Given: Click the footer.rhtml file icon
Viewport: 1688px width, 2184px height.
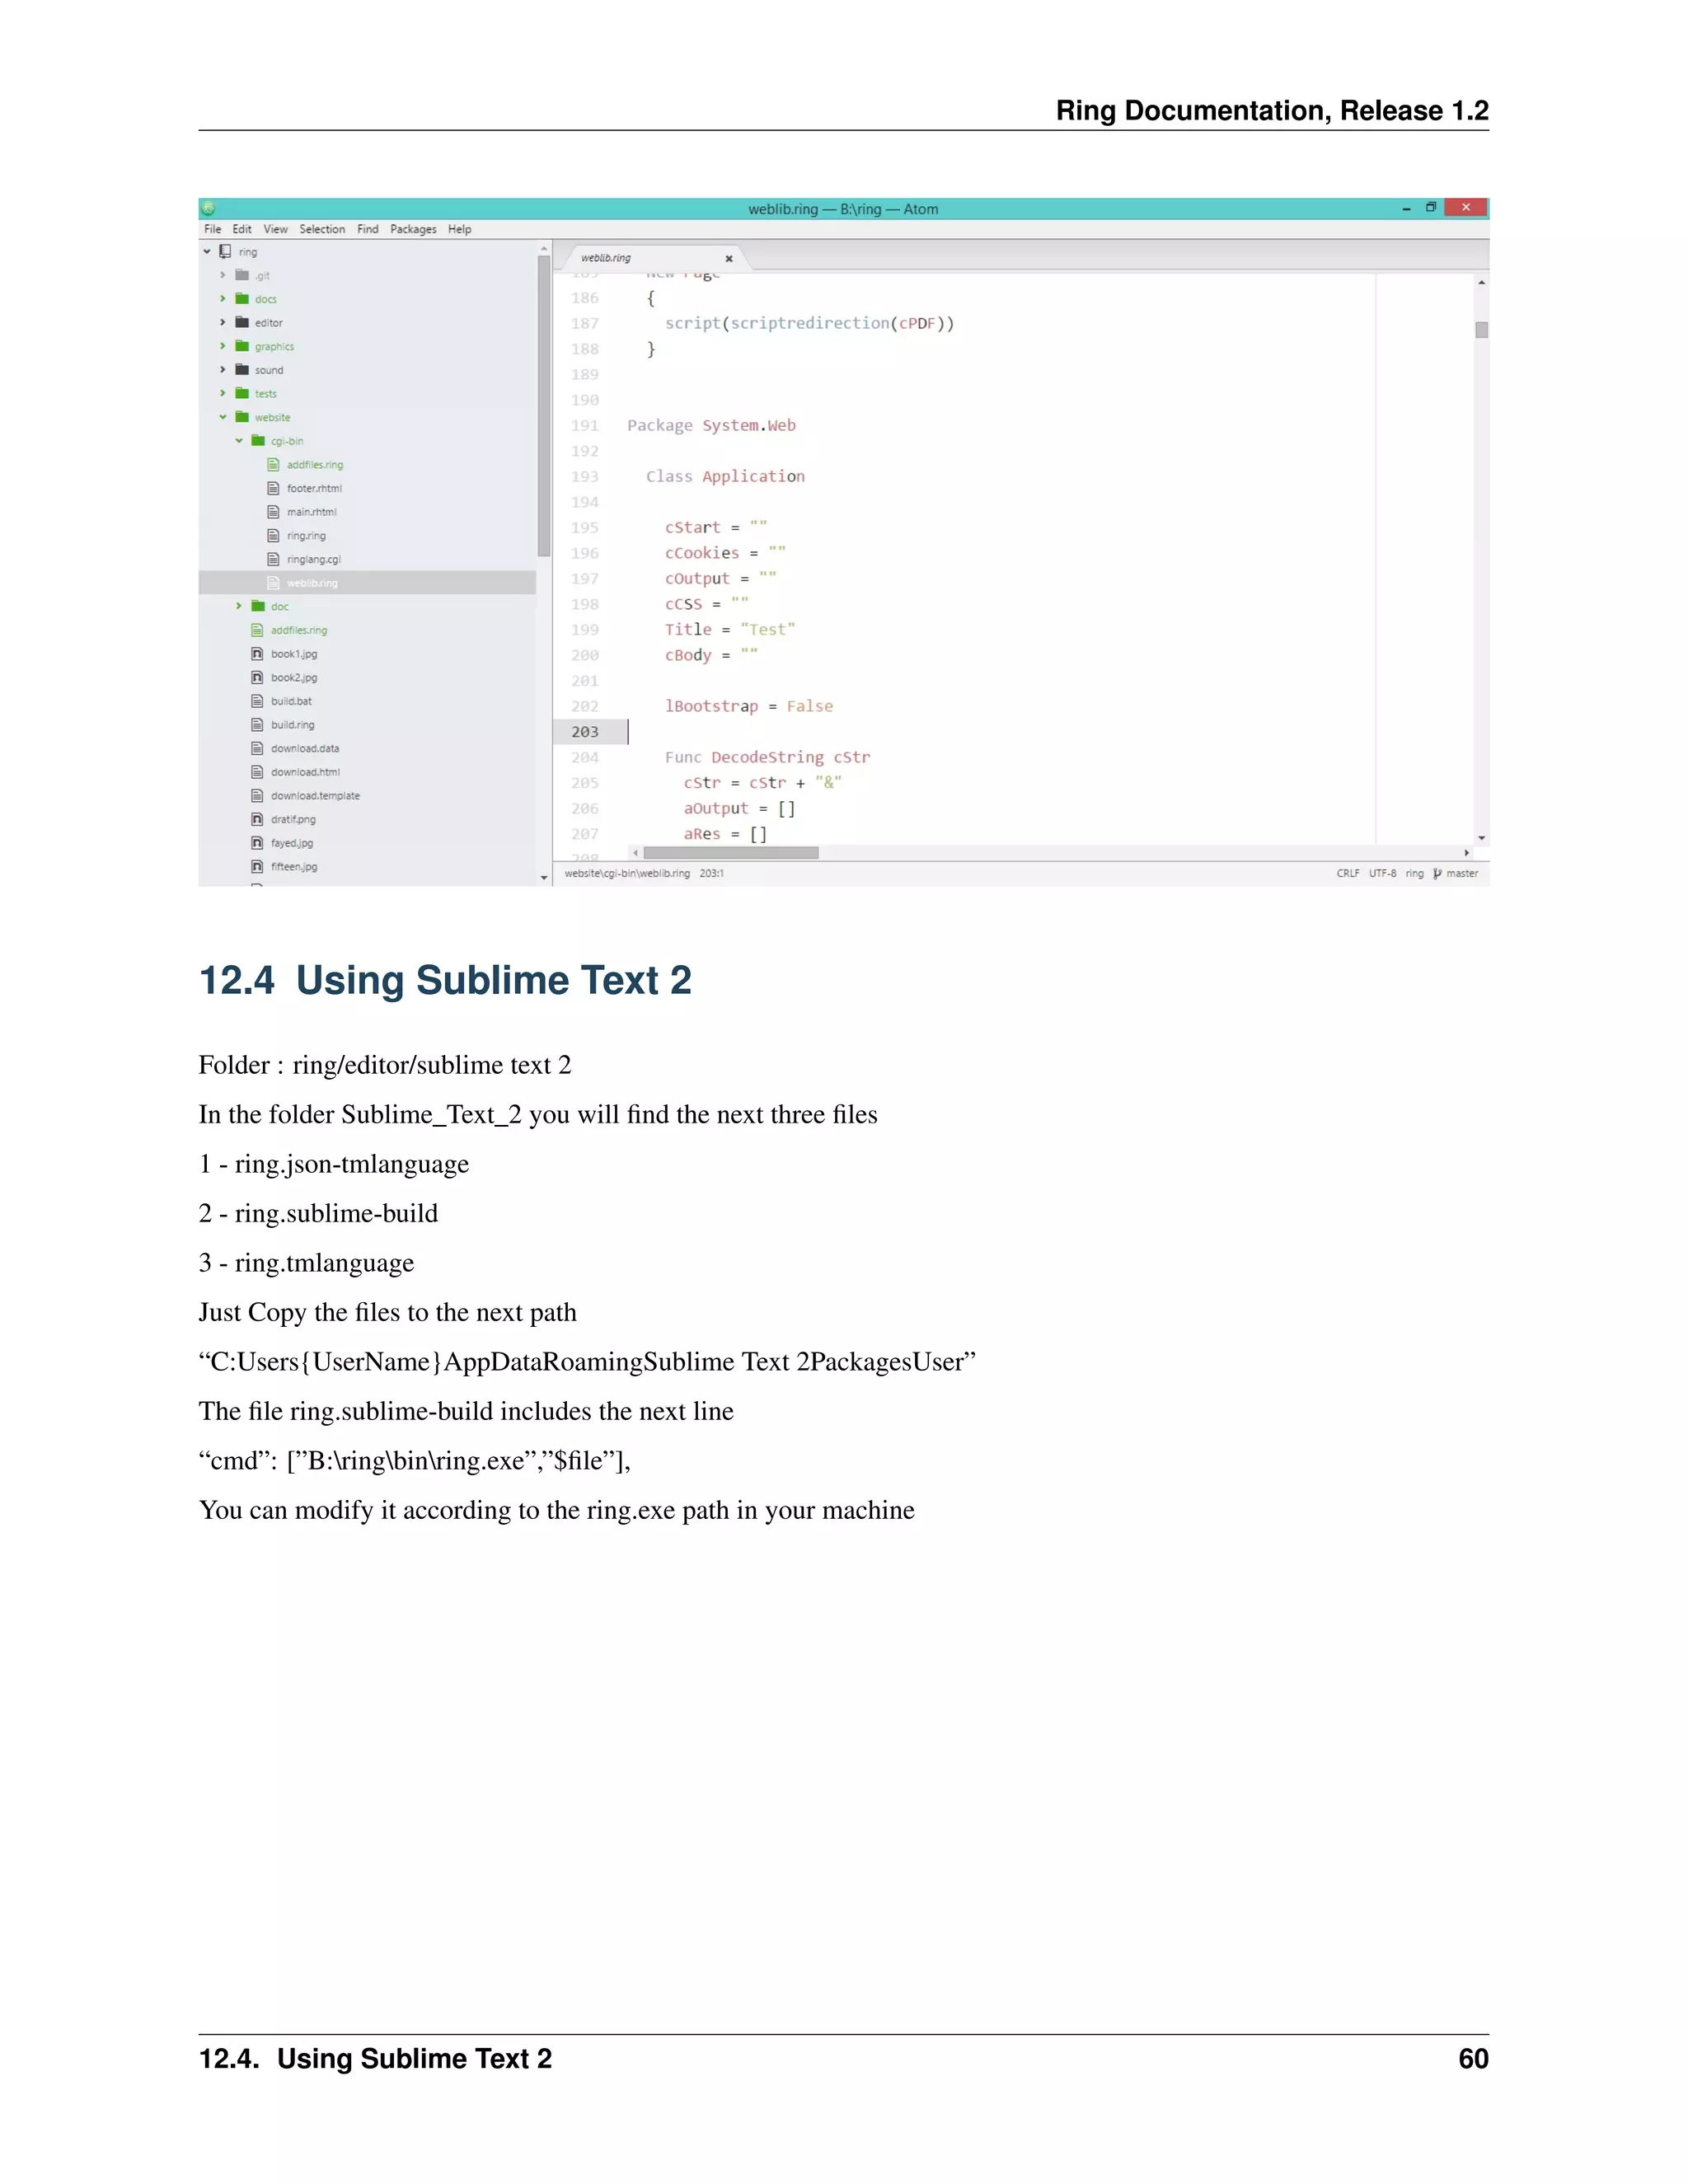Looking at the screenshot, I should 273,488.
